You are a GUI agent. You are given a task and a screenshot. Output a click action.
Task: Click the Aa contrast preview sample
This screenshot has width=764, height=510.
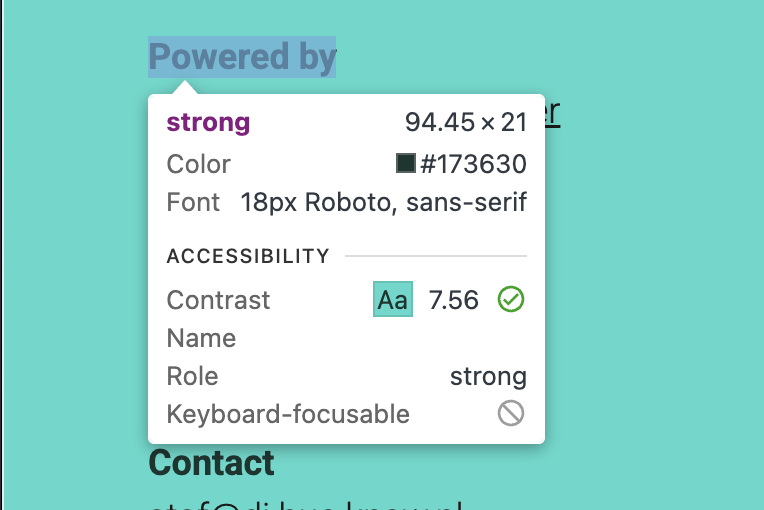tap(393, 300)
